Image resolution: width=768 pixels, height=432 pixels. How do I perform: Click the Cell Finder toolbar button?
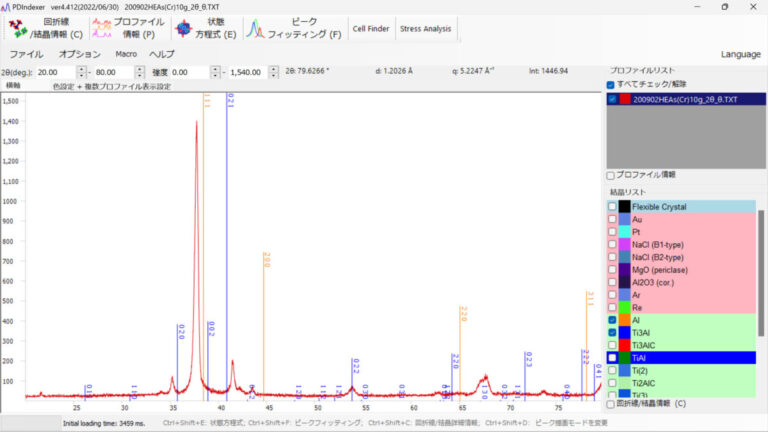click(371, 29)
